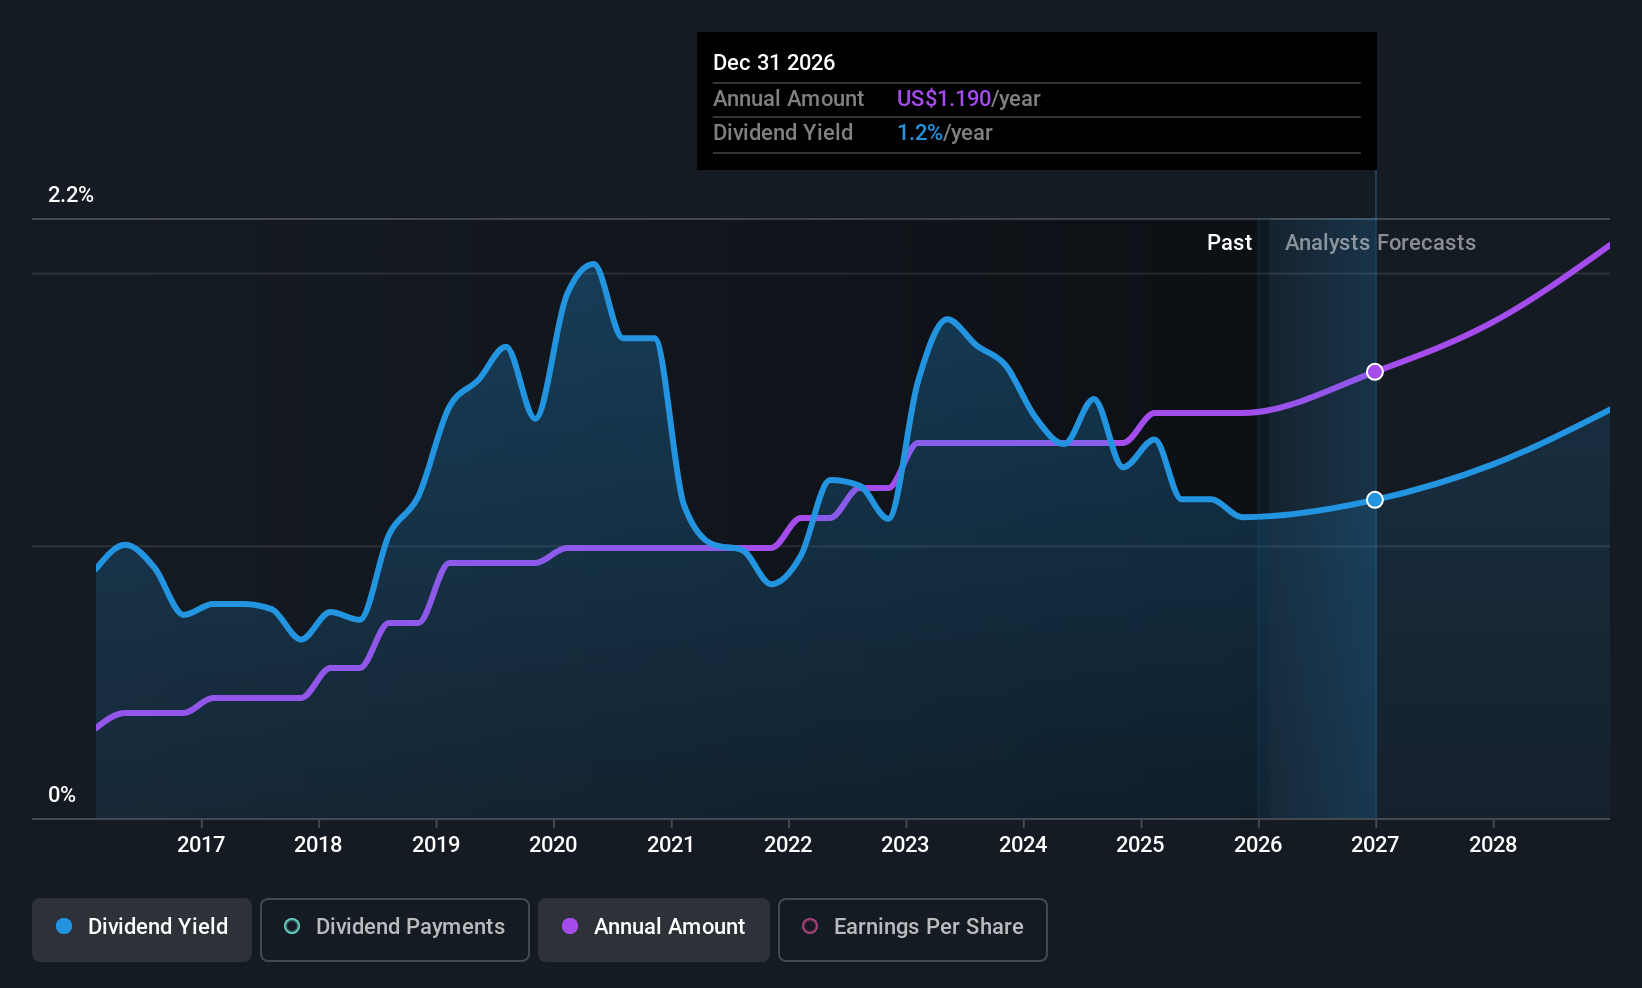Click the Analysts Forecasts label
Screen dimensions: 1642x988
(x=1380, y=243)
